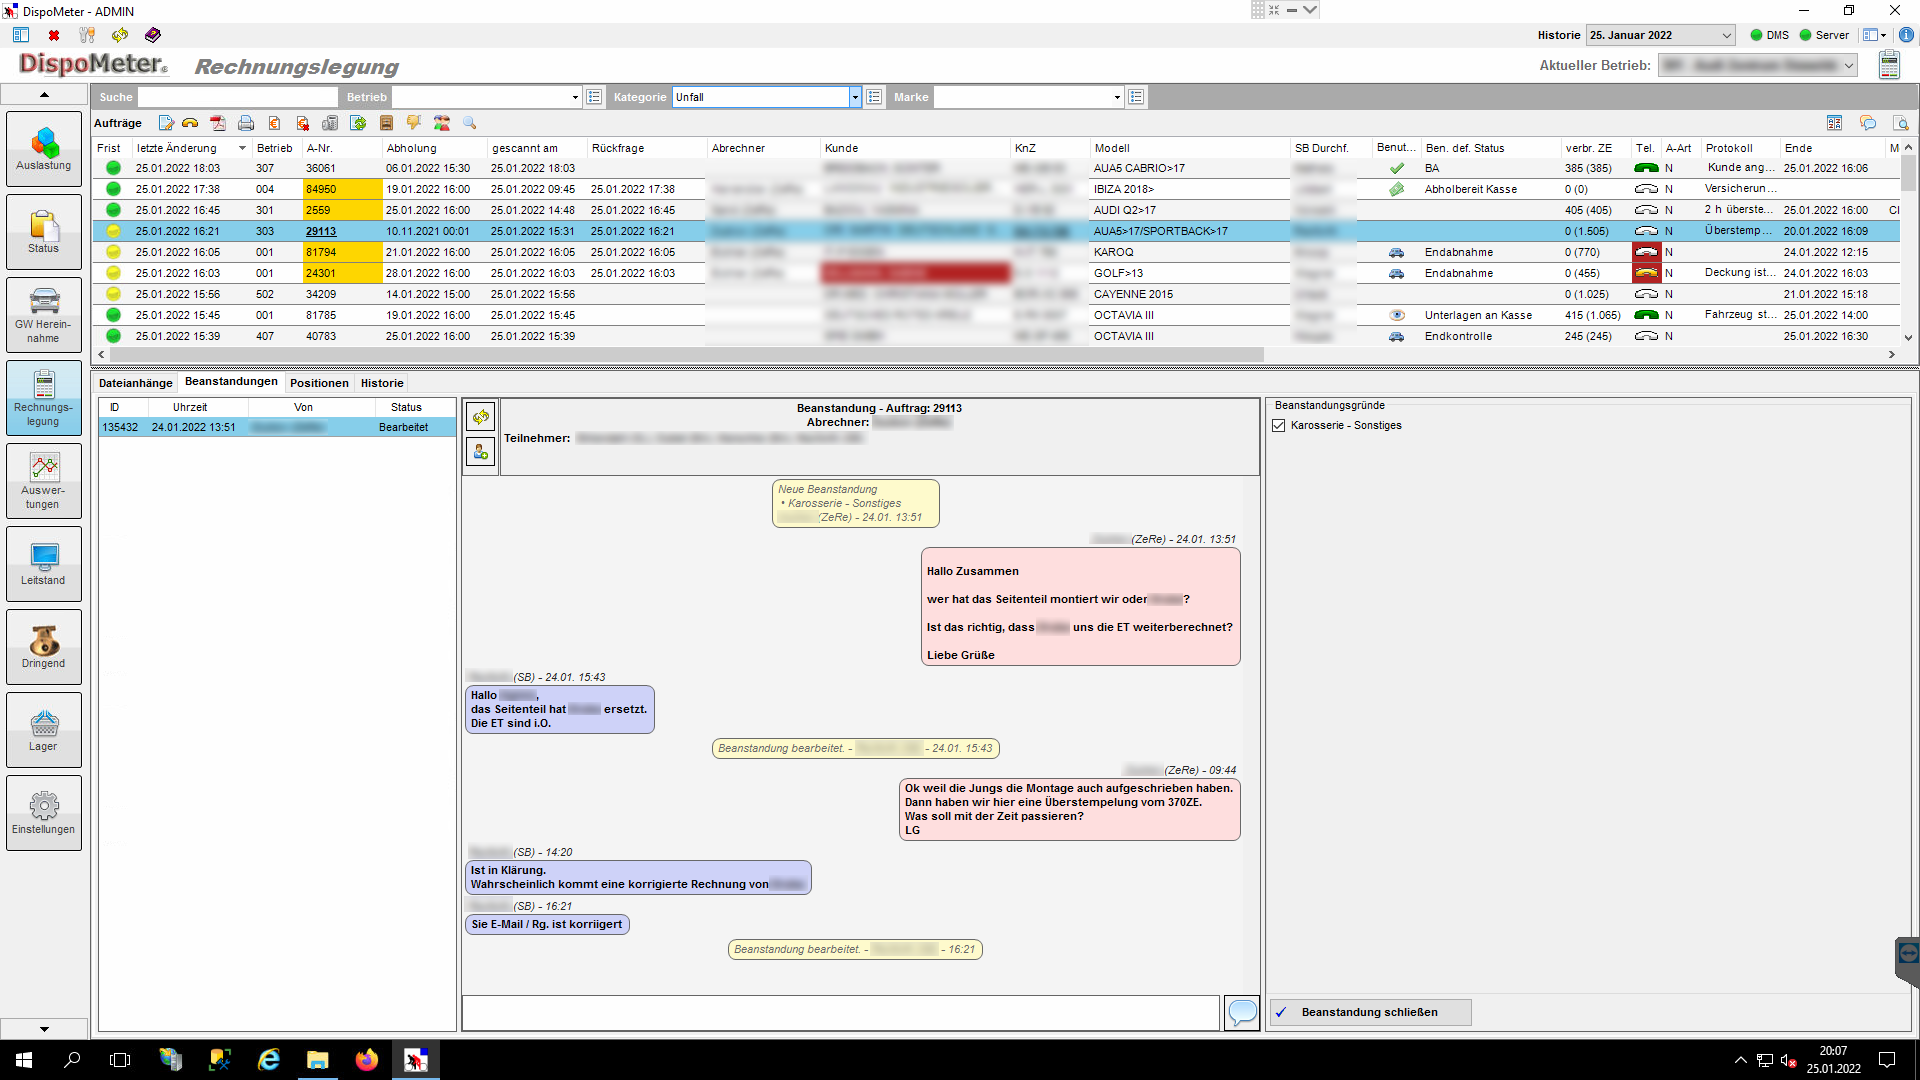Click the document preview icon above order table
This screenshot has width=1920, height=1080.
1901,123
